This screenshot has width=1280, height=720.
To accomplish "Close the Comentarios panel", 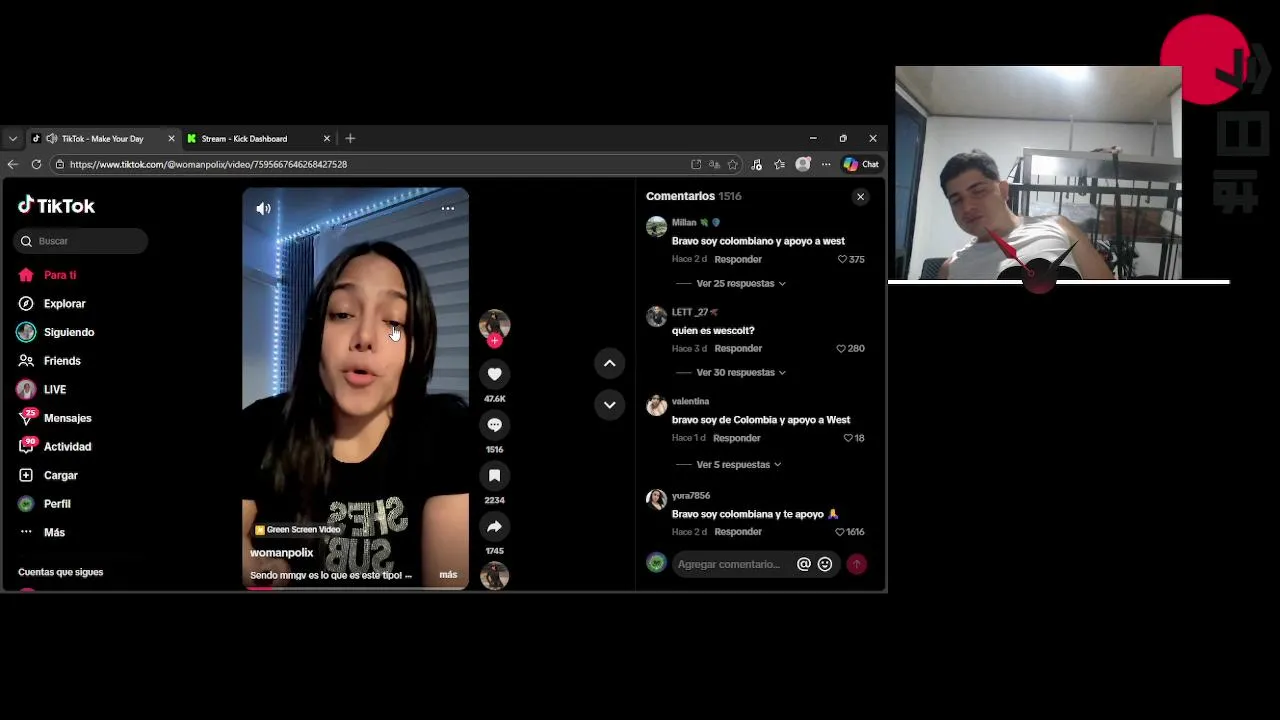I will click(860, 197).
